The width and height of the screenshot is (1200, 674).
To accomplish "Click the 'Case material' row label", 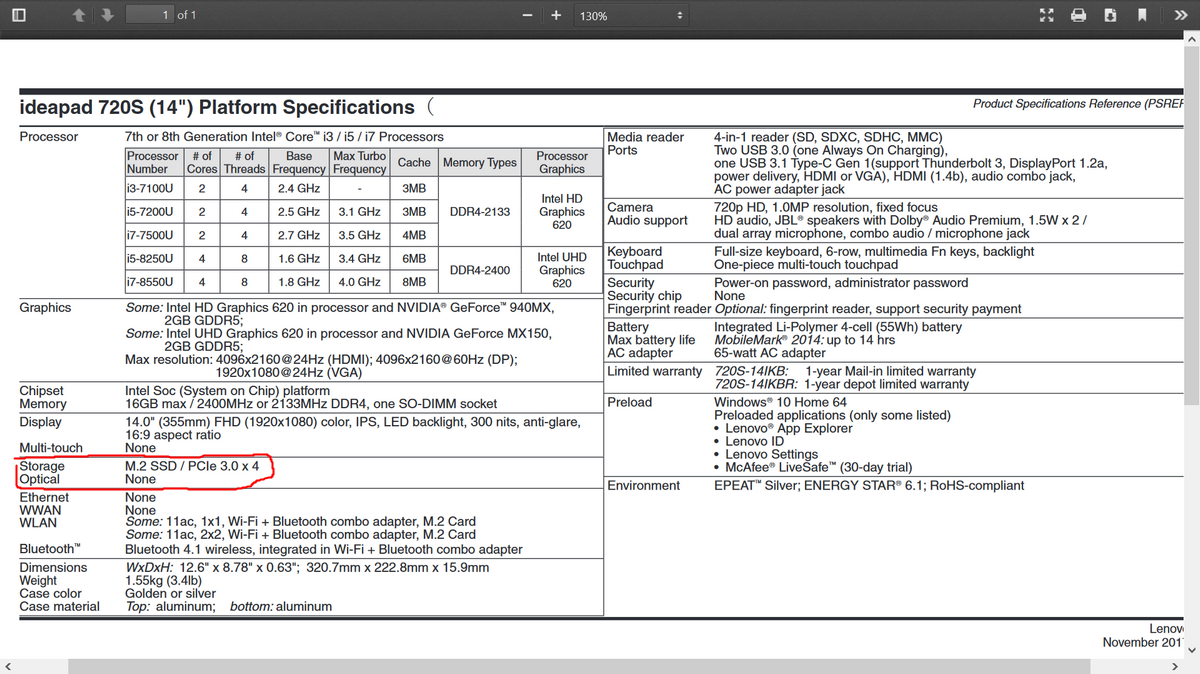I will 60,606.
